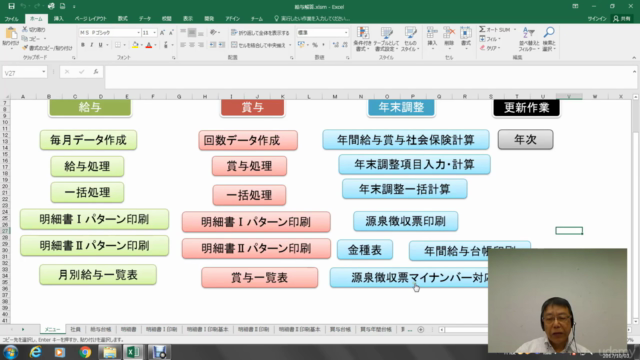
Task: Save the workbook from quick access toolbar
Action: [11, 6]
